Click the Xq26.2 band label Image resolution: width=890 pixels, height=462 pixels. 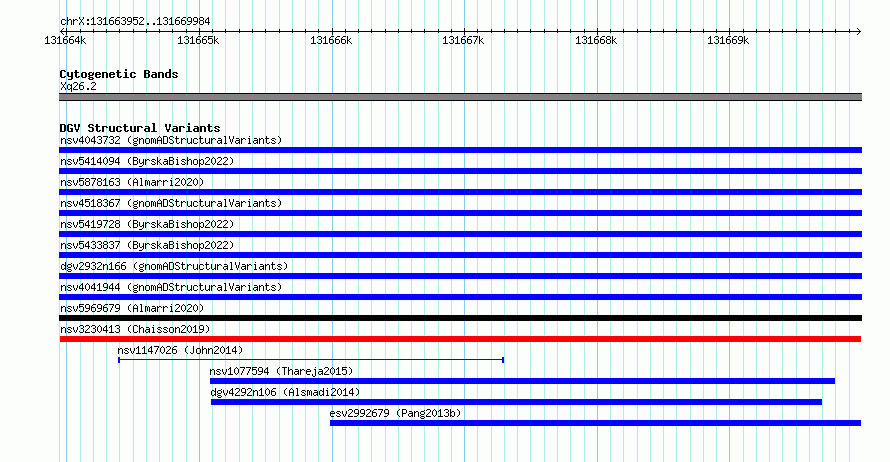pos(78,86)
